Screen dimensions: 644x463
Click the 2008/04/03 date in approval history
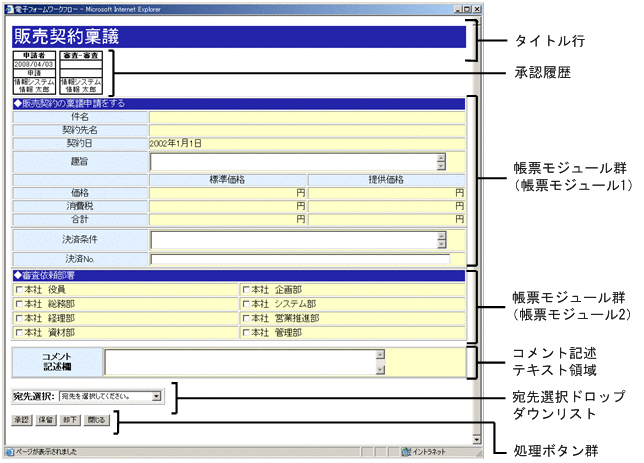[x=34, y=64]
